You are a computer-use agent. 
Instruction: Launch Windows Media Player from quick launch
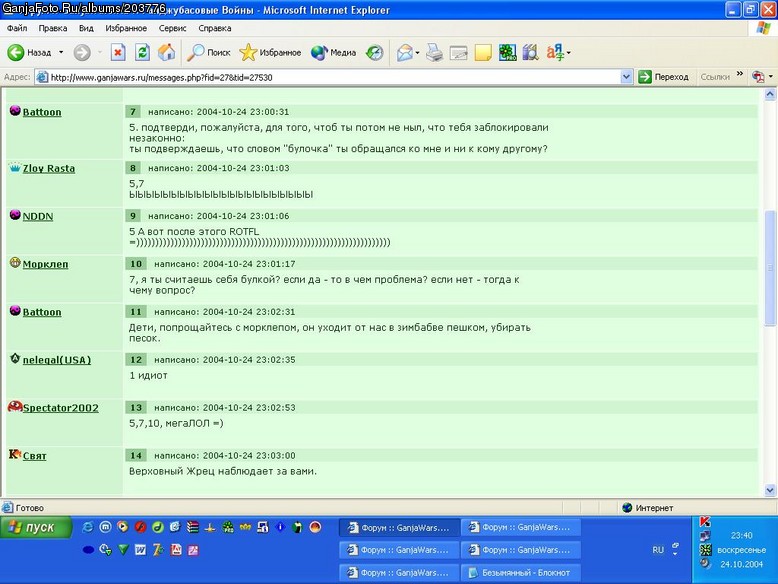pos(123,527)
